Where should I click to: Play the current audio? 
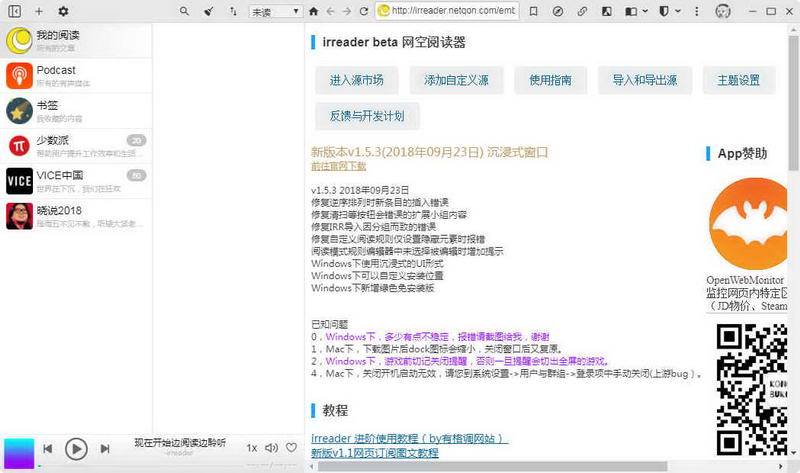coord(76,449)
